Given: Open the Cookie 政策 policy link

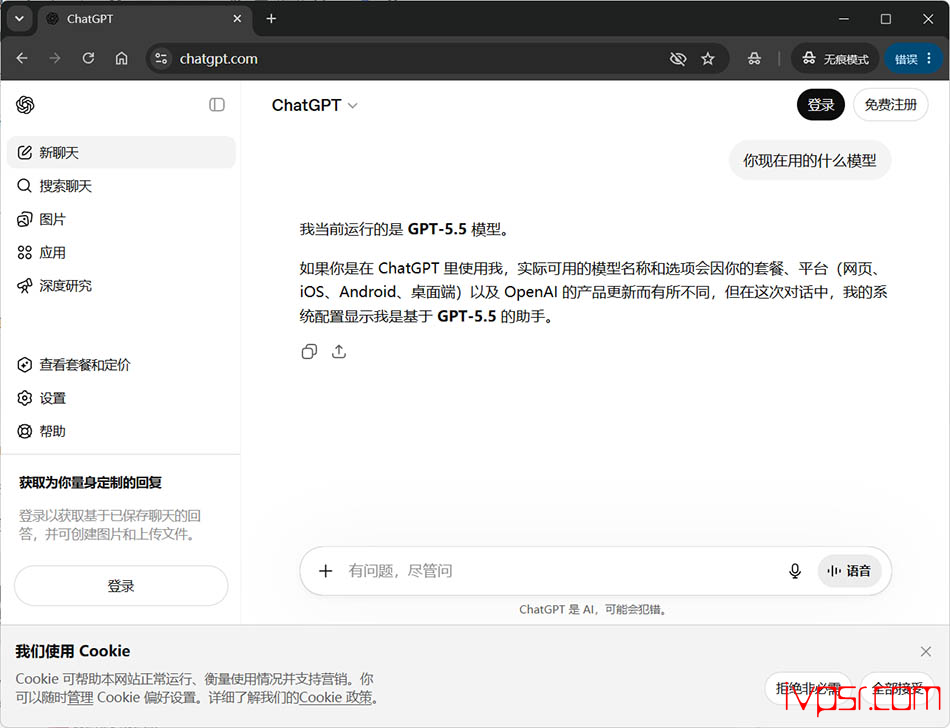Looking at the screenshot, I should 335,697.
